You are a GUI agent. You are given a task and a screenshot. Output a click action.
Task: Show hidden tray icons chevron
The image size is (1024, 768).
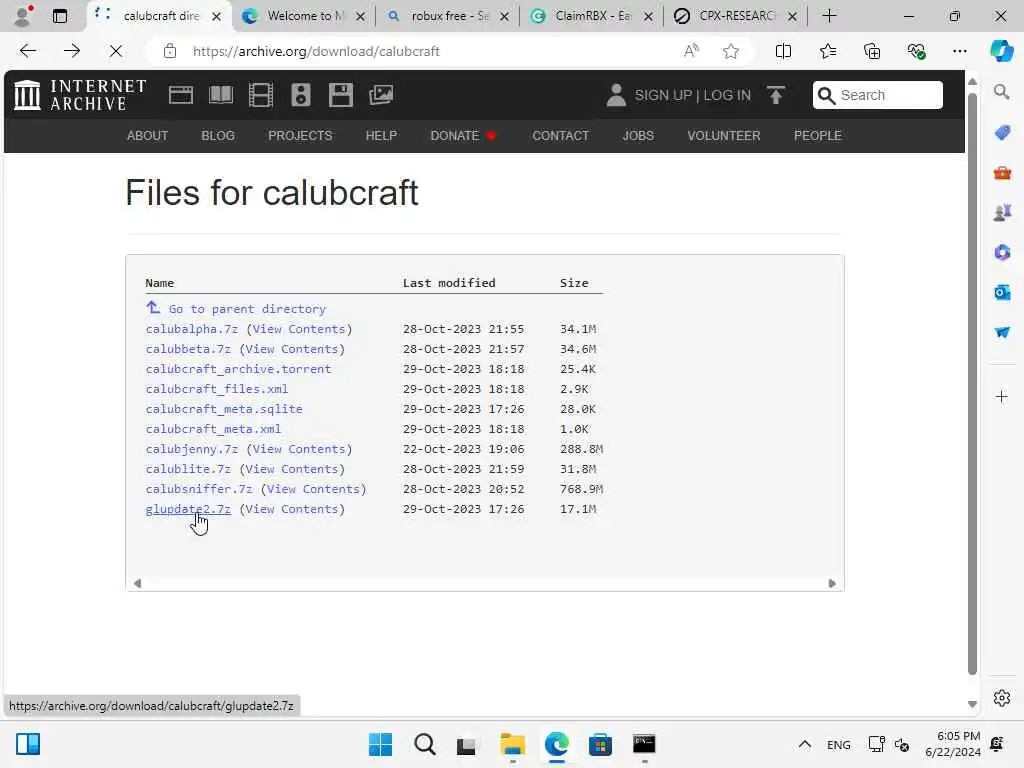(805, 744)
